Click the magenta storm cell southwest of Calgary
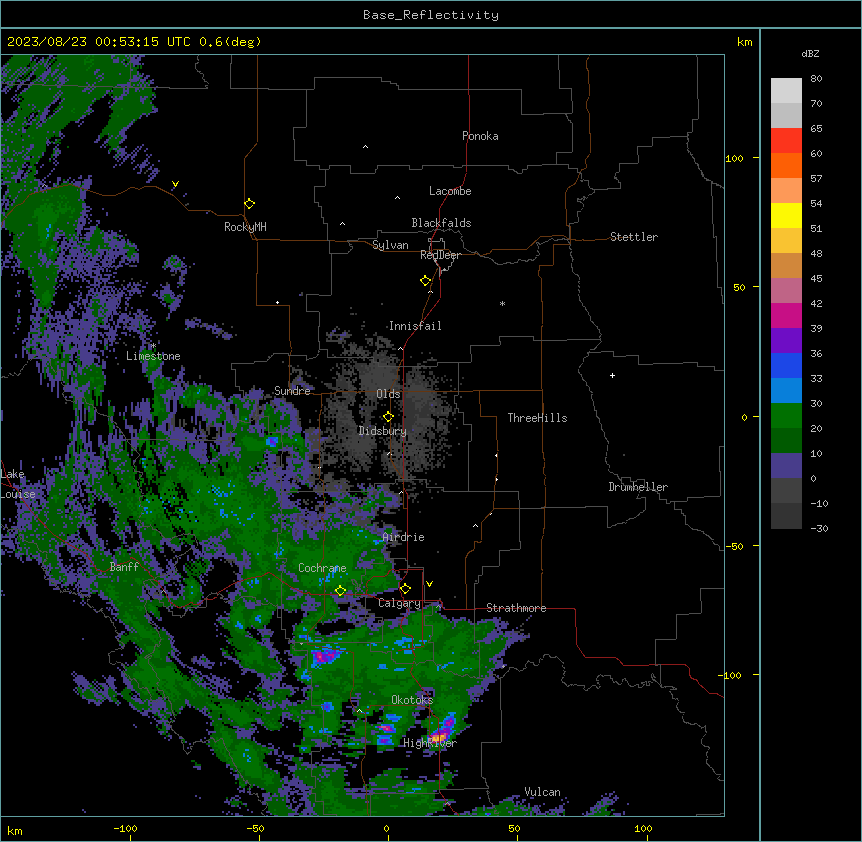862x842 pixels. click(327, 655)
